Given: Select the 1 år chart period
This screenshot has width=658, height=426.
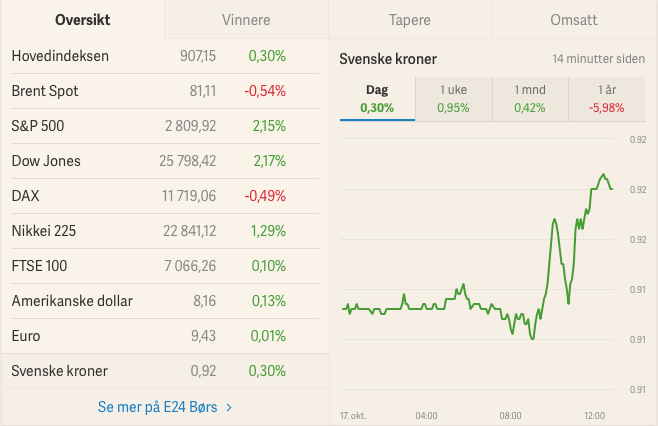Looking at the screenshot, I should pyautogui.click(x=607, y=99).
